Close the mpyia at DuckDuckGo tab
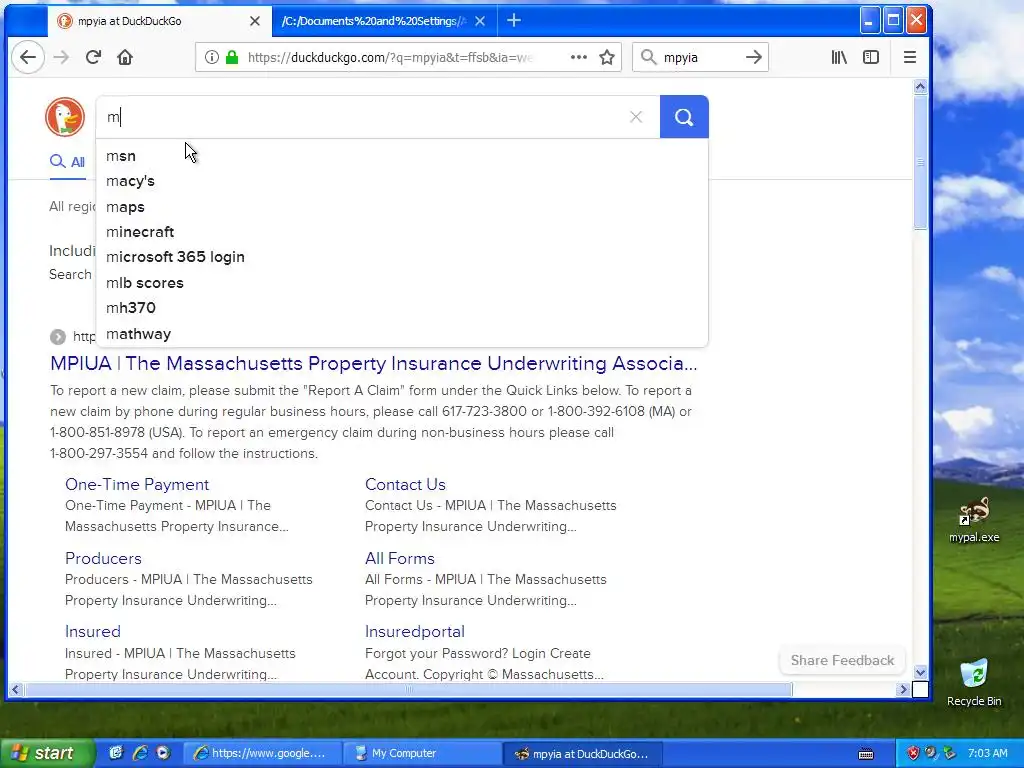The width and height of the screenshot is (1024, 768). point(255,21)
